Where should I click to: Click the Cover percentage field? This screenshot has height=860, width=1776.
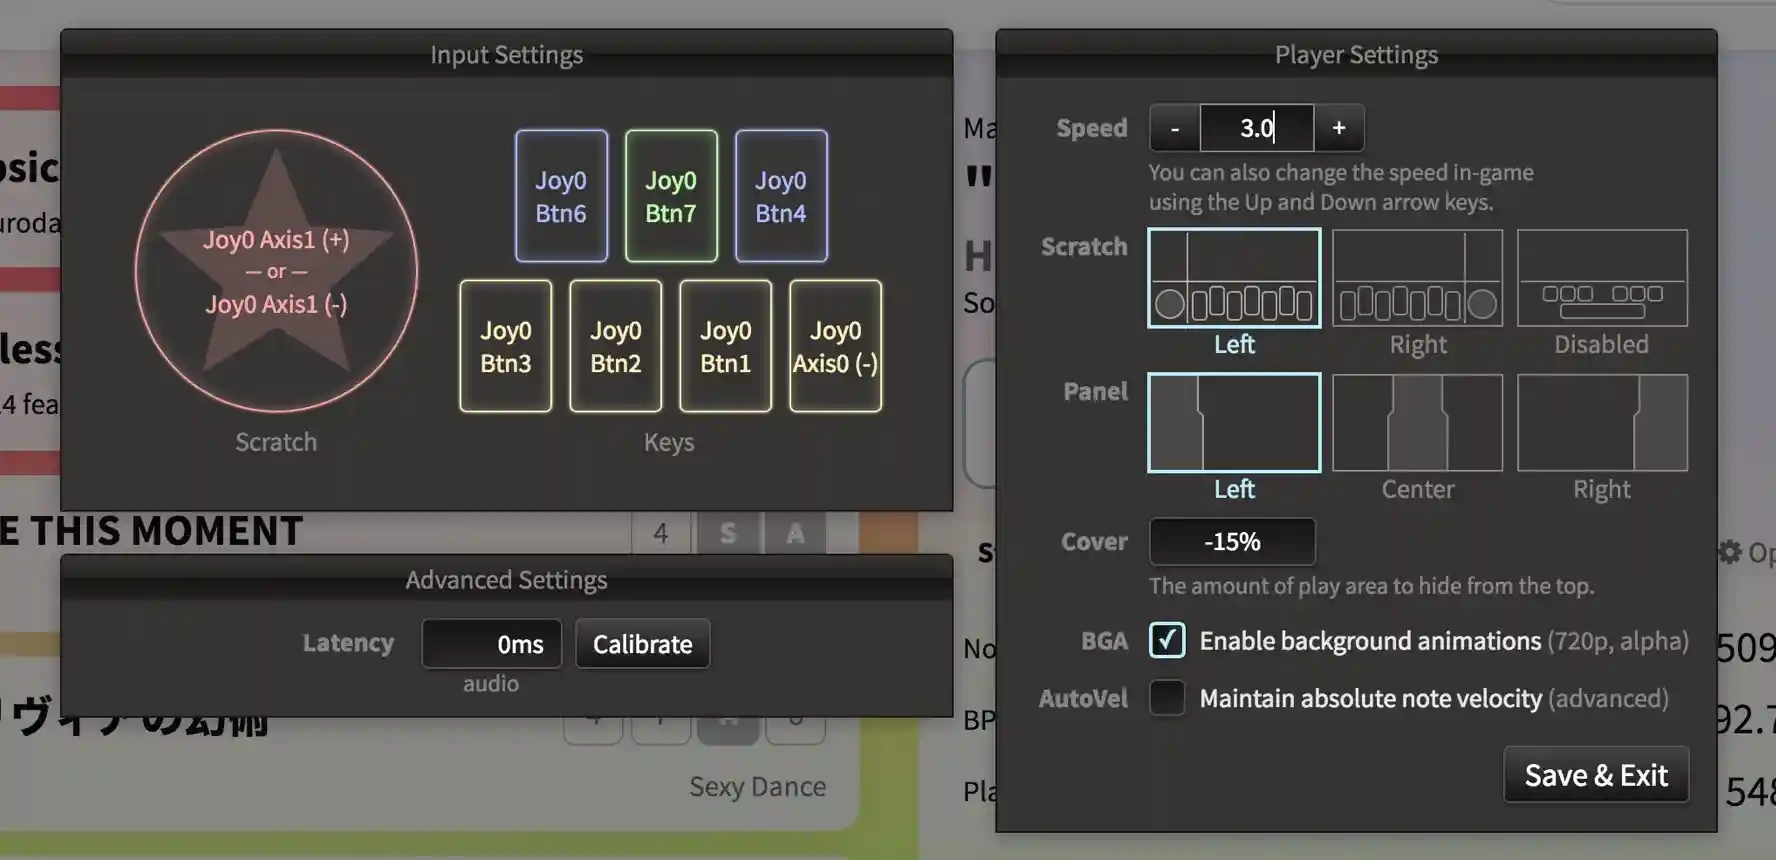[x=1232, y=542]
